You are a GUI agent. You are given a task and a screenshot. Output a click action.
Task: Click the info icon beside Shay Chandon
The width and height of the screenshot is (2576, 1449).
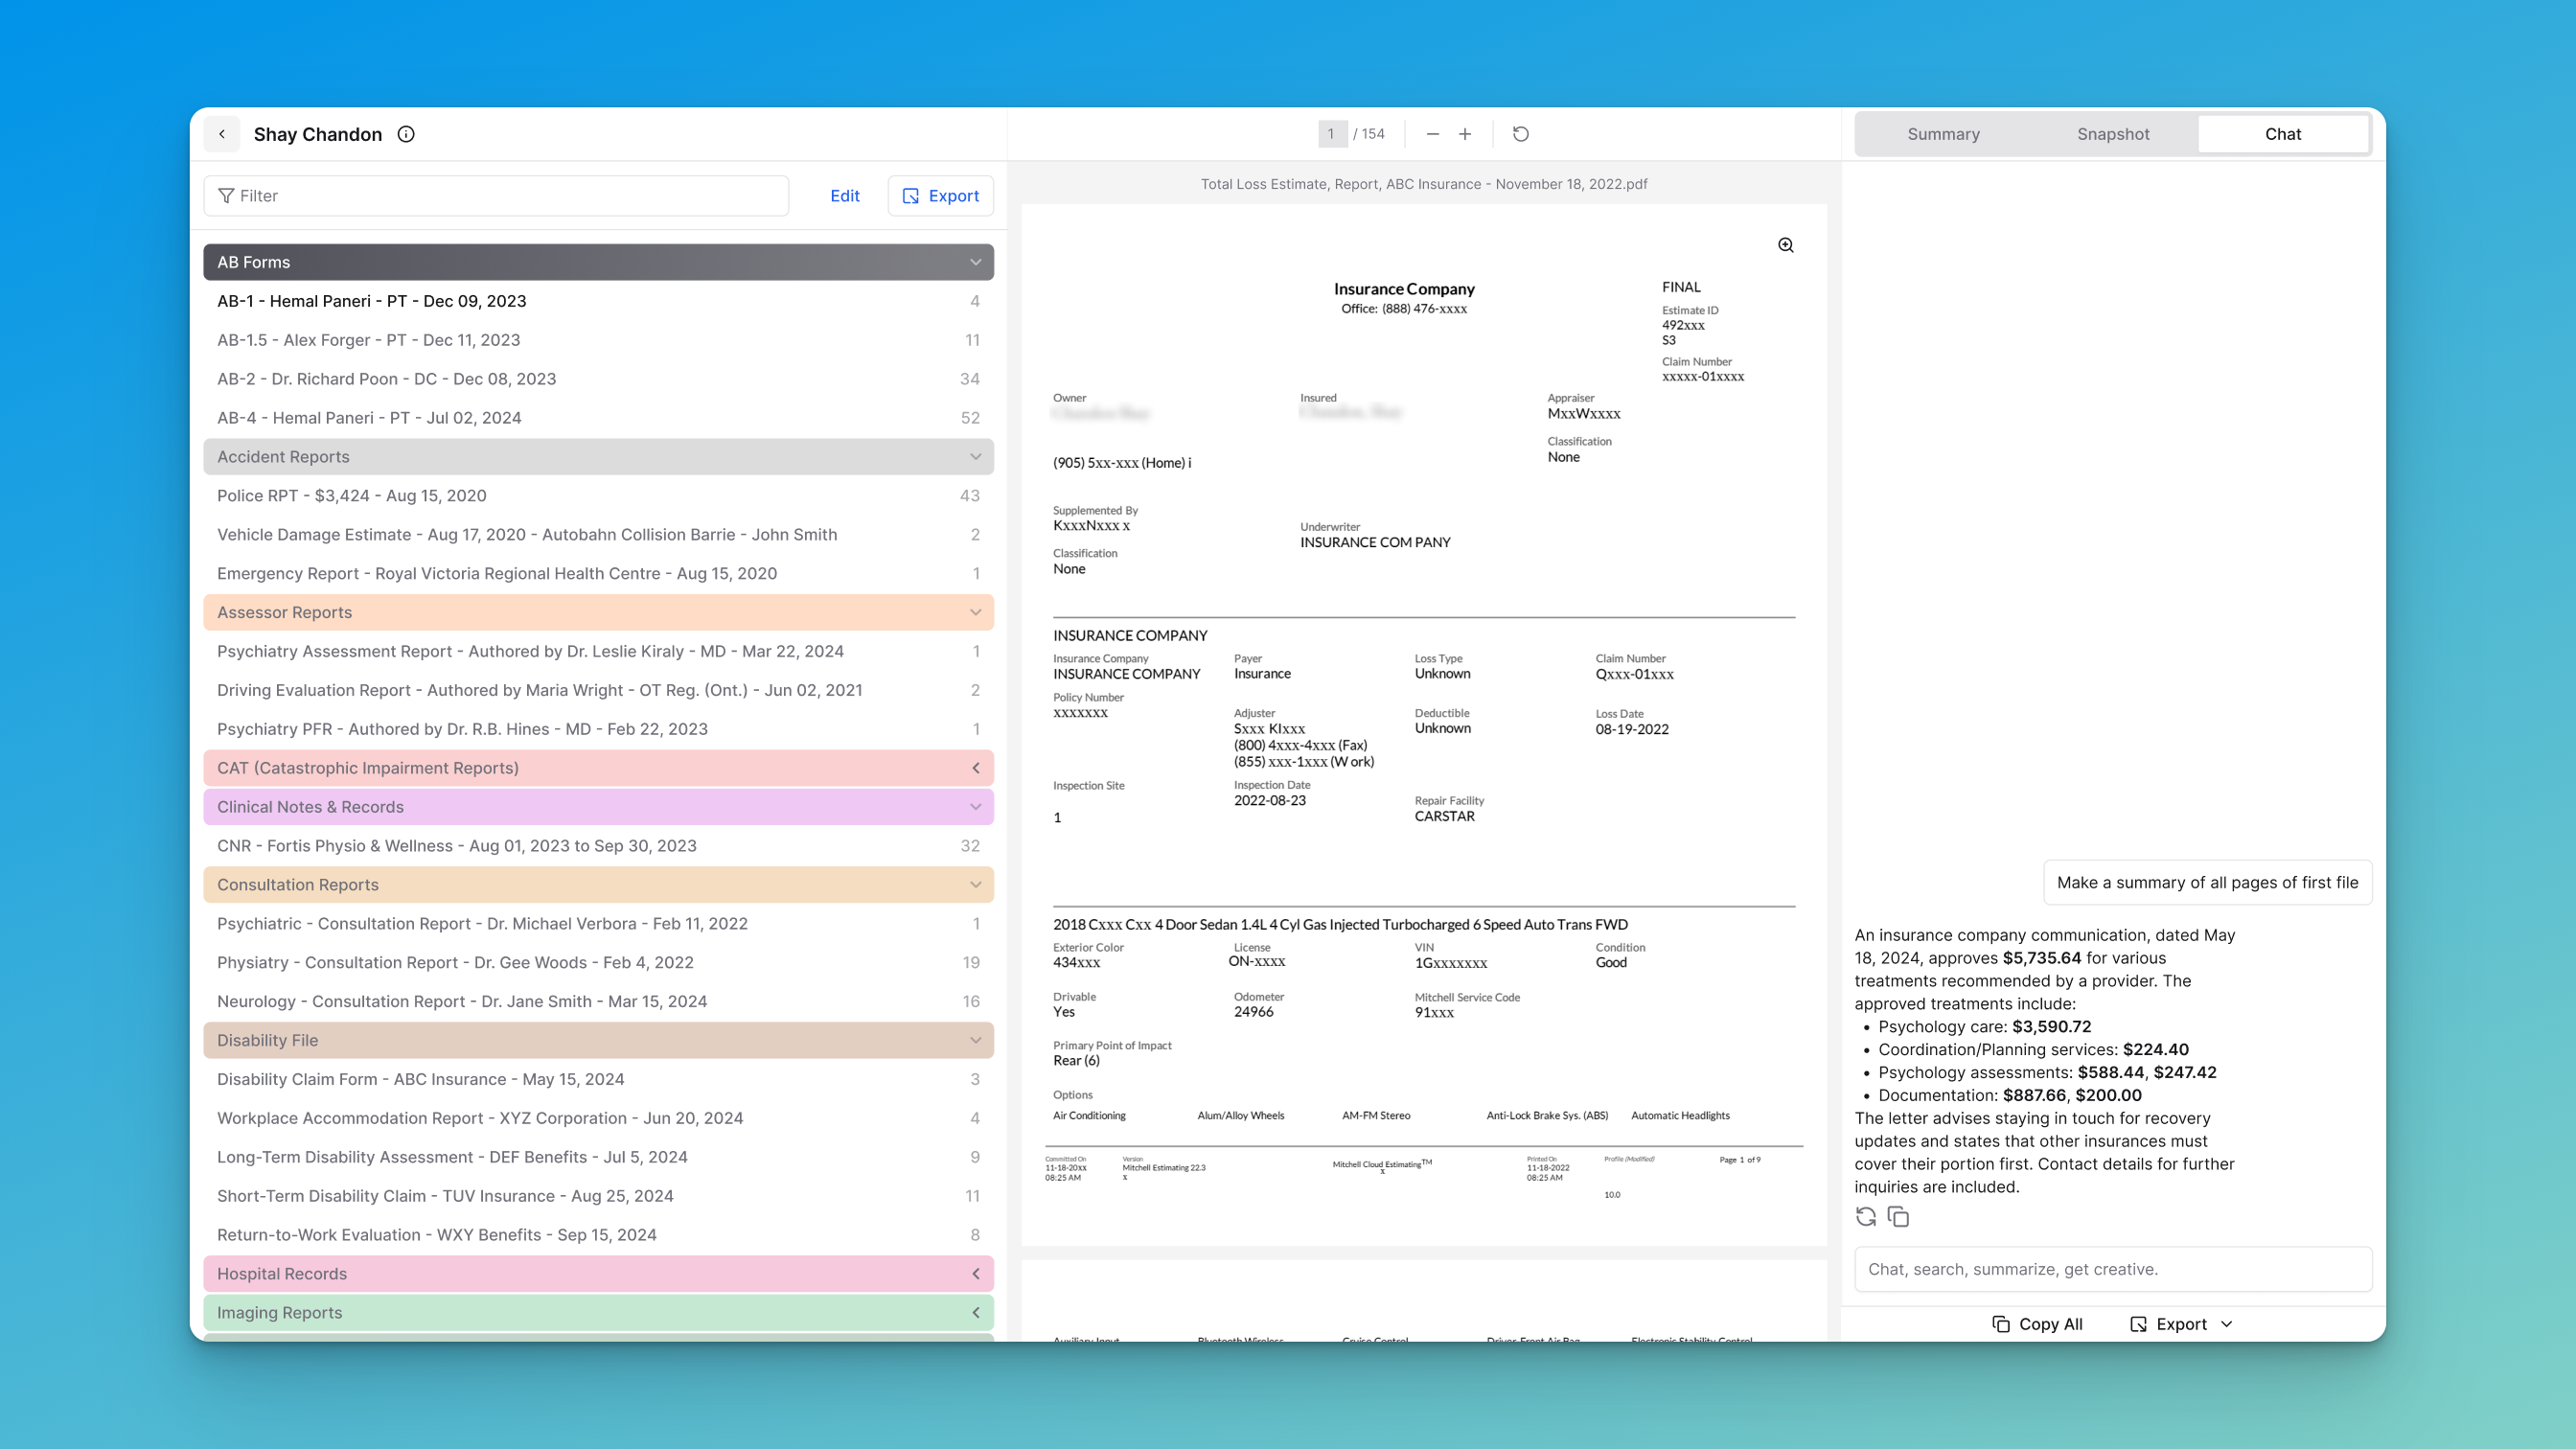406,134
